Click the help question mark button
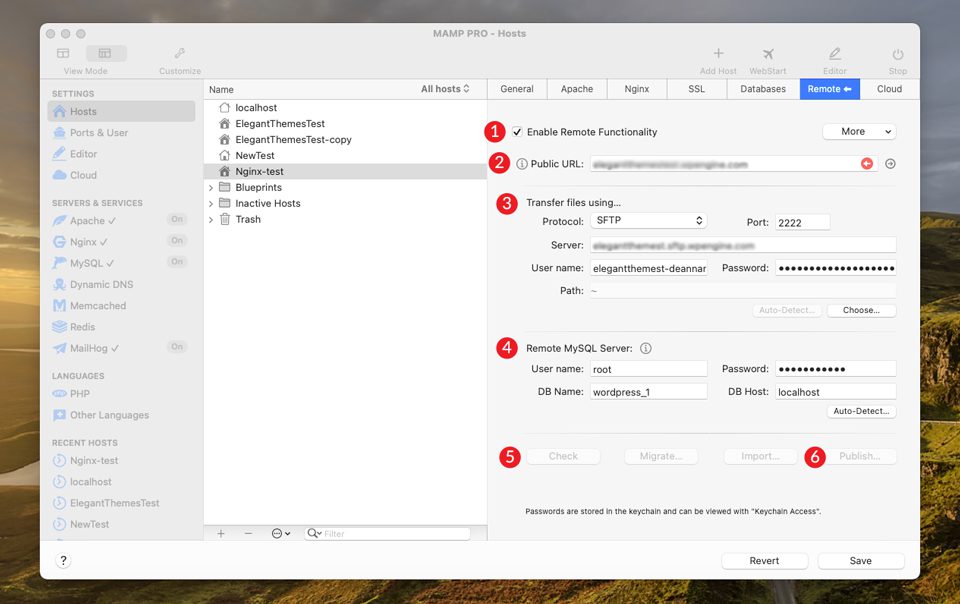The image size is (960, 604). tap(63, 561)
